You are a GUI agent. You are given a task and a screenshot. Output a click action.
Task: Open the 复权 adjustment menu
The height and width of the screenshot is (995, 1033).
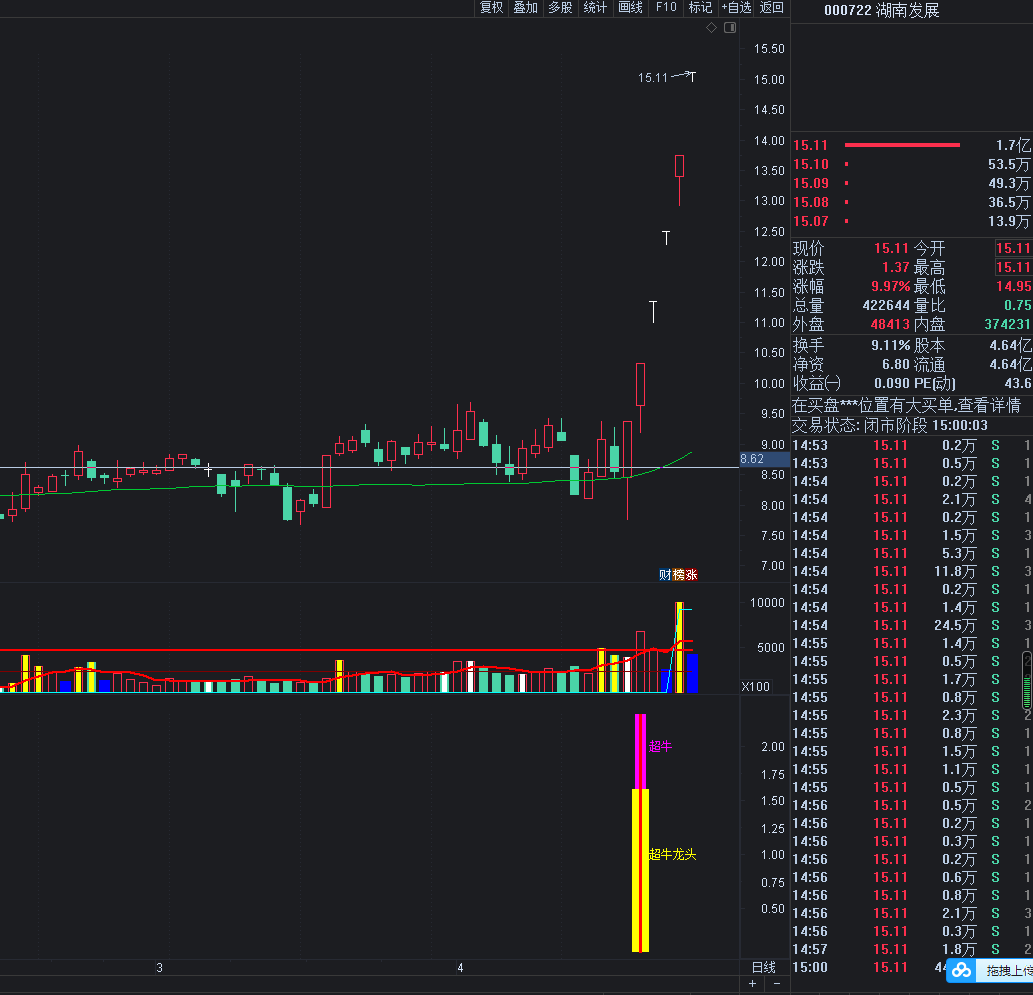(491, 8)
